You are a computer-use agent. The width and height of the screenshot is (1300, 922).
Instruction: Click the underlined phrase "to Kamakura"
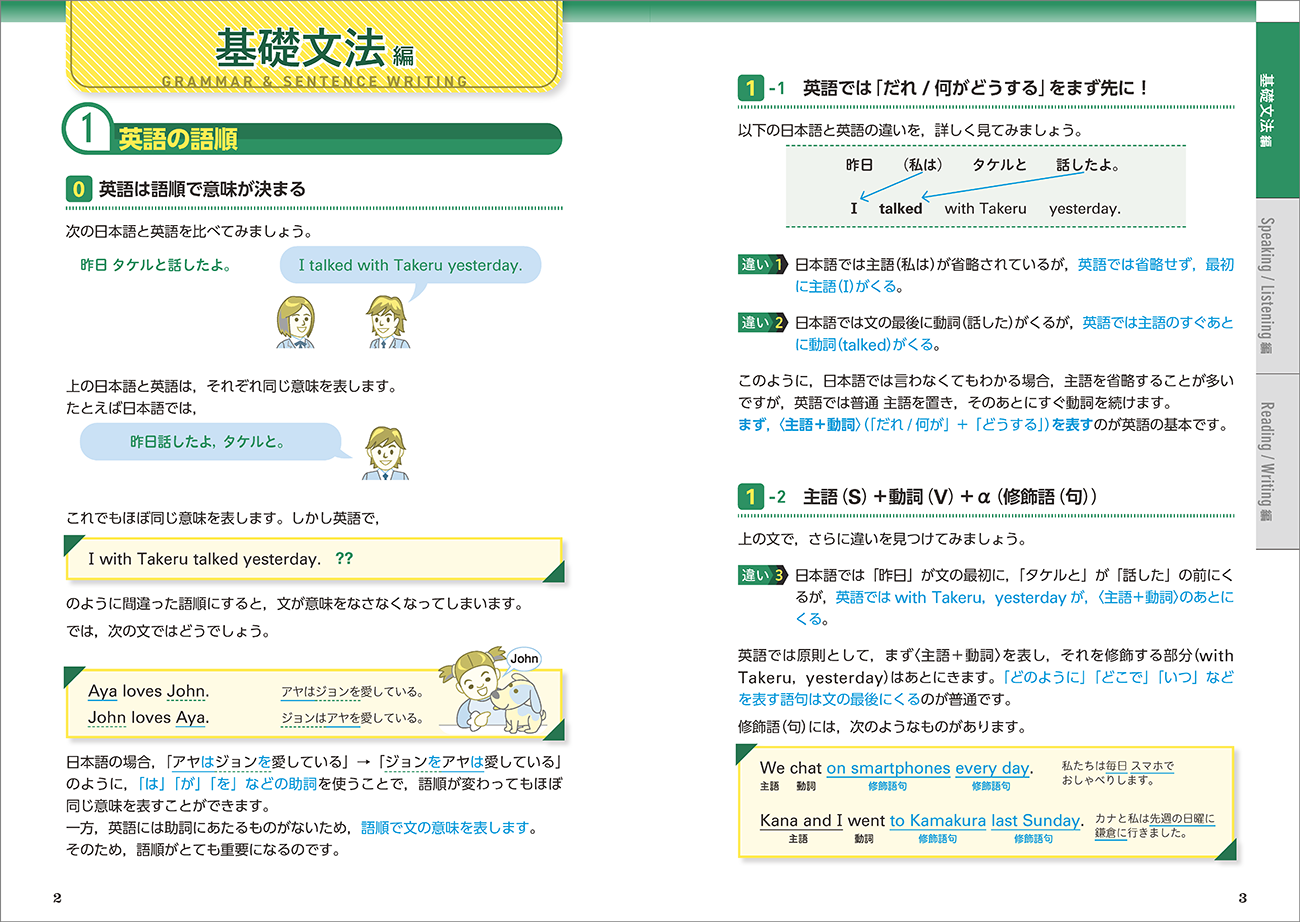coord(938,821)
